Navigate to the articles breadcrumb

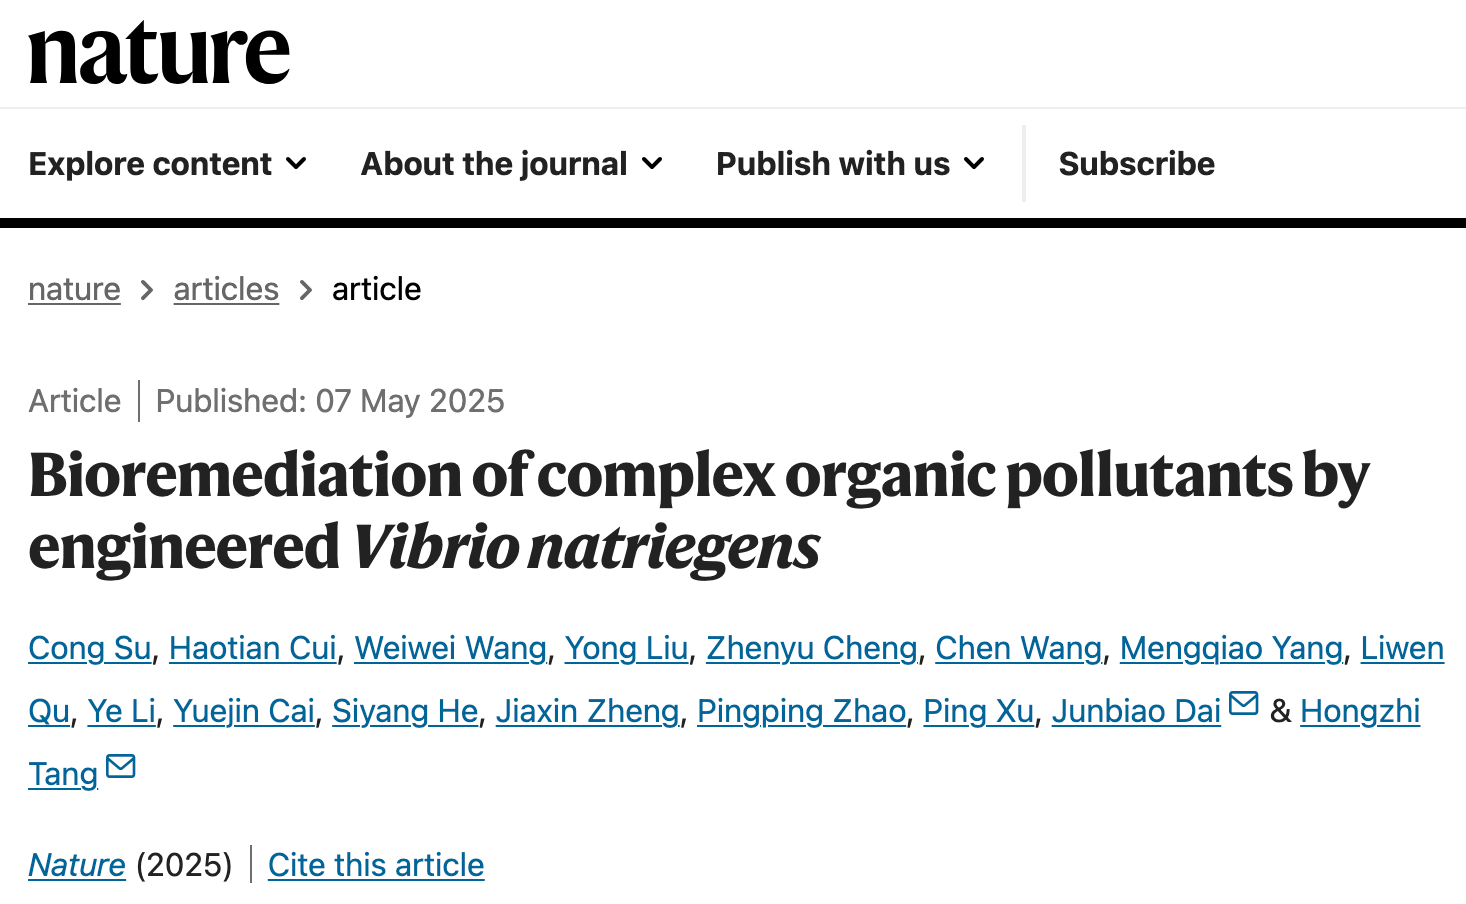coord(226,290)
